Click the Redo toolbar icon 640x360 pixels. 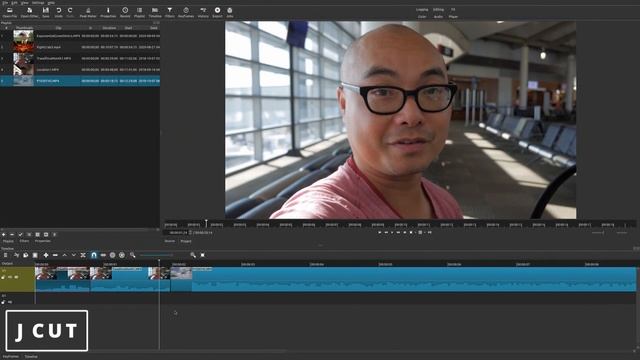click(70, 12)
